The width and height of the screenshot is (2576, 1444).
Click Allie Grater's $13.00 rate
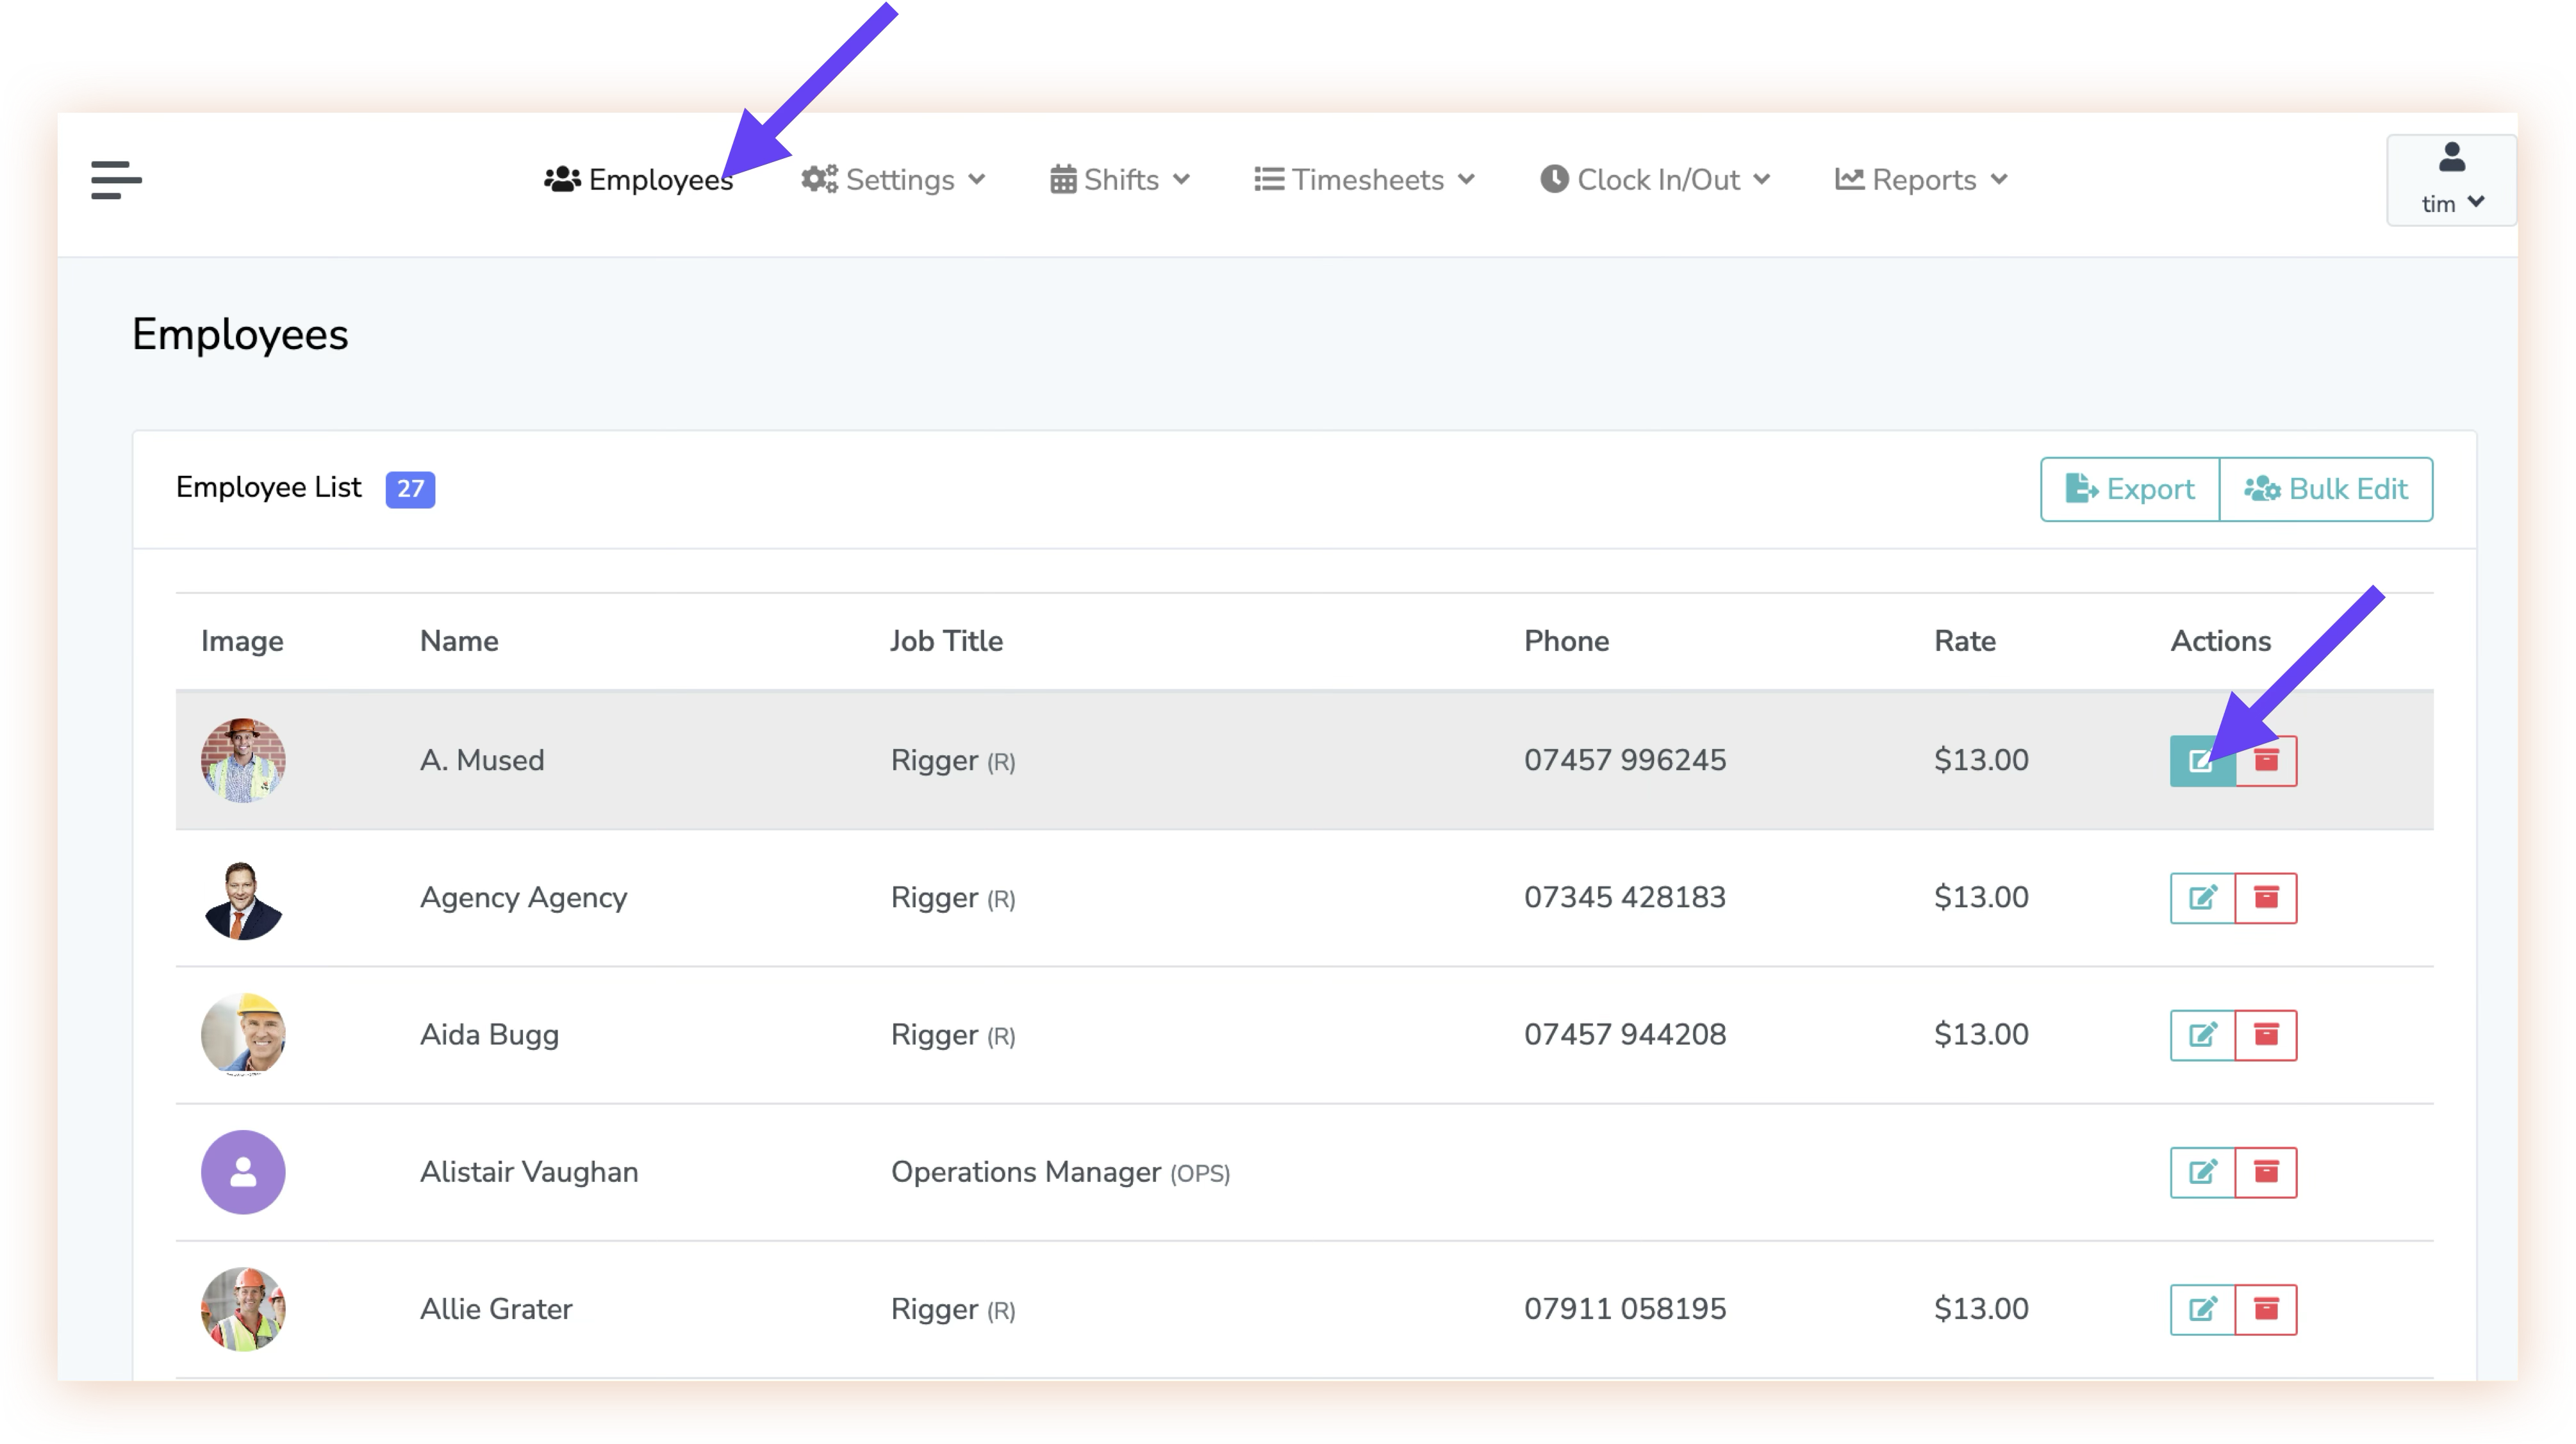[1981, 1309]
